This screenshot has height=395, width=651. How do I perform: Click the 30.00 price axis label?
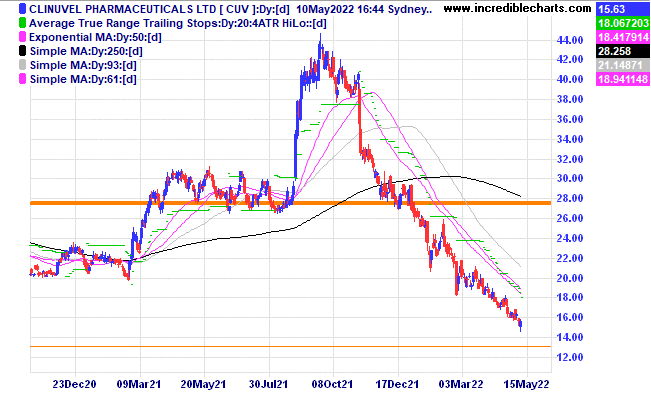(570, 178)
